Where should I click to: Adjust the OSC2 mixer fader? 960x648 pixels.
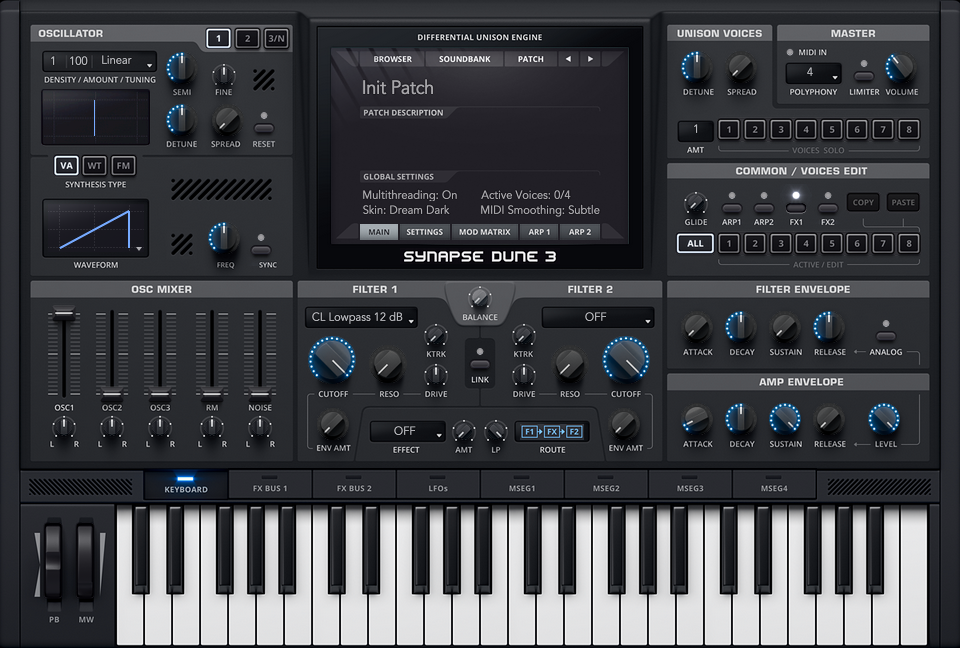point(112,393)
